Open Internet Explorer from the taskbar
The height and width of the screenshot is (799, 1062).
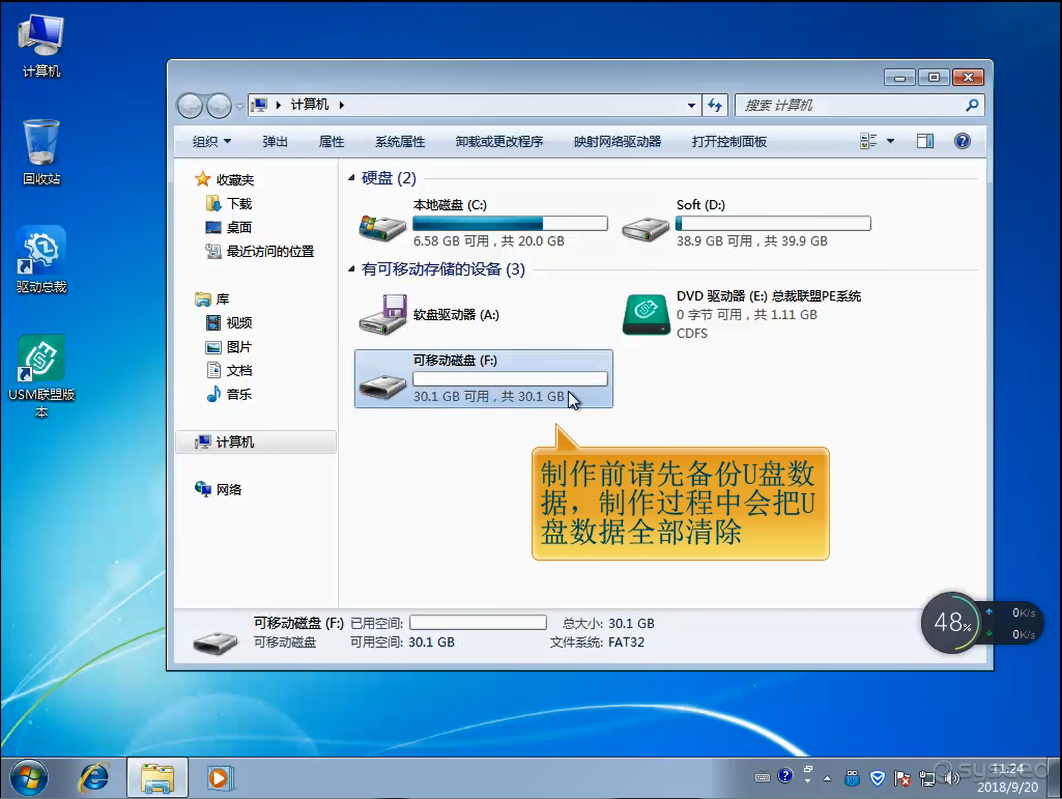click(94, 777)
